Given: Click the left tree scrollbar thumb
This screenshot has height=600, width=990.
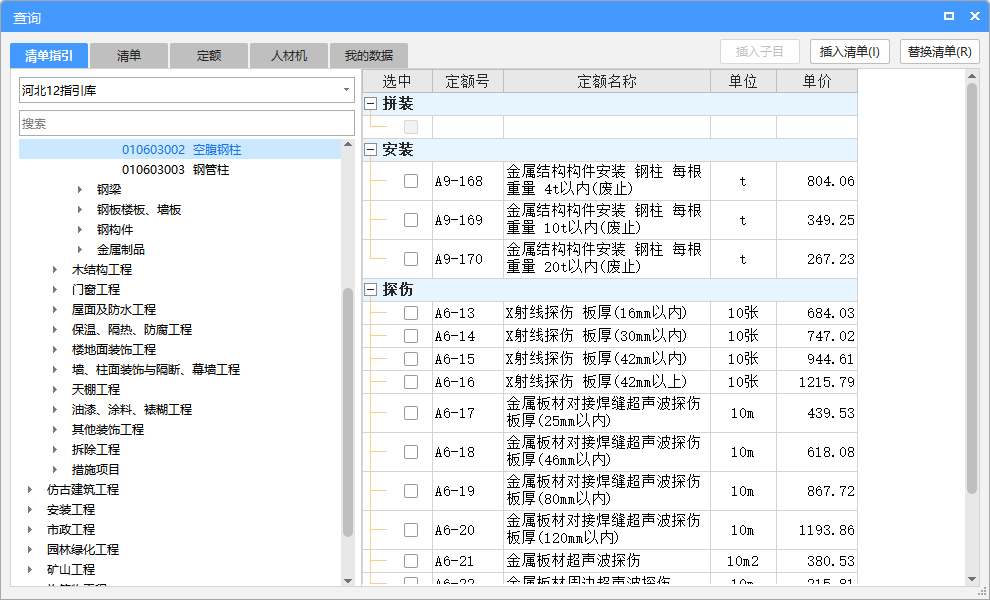Looking at the screenshot, I should tap(348, 412).
